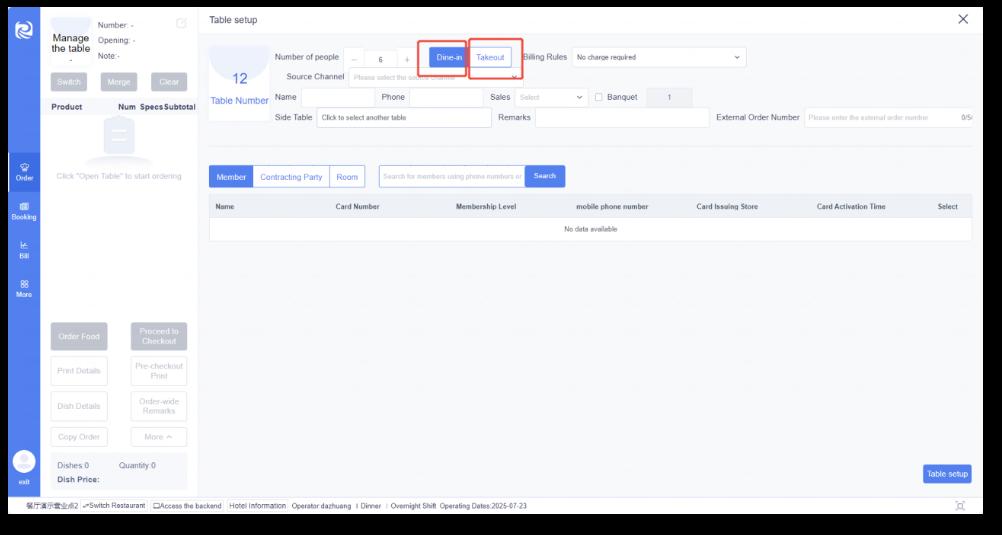Open the Bill section icon
Viewport: 1002px width, 535px height.
(24, 249)
